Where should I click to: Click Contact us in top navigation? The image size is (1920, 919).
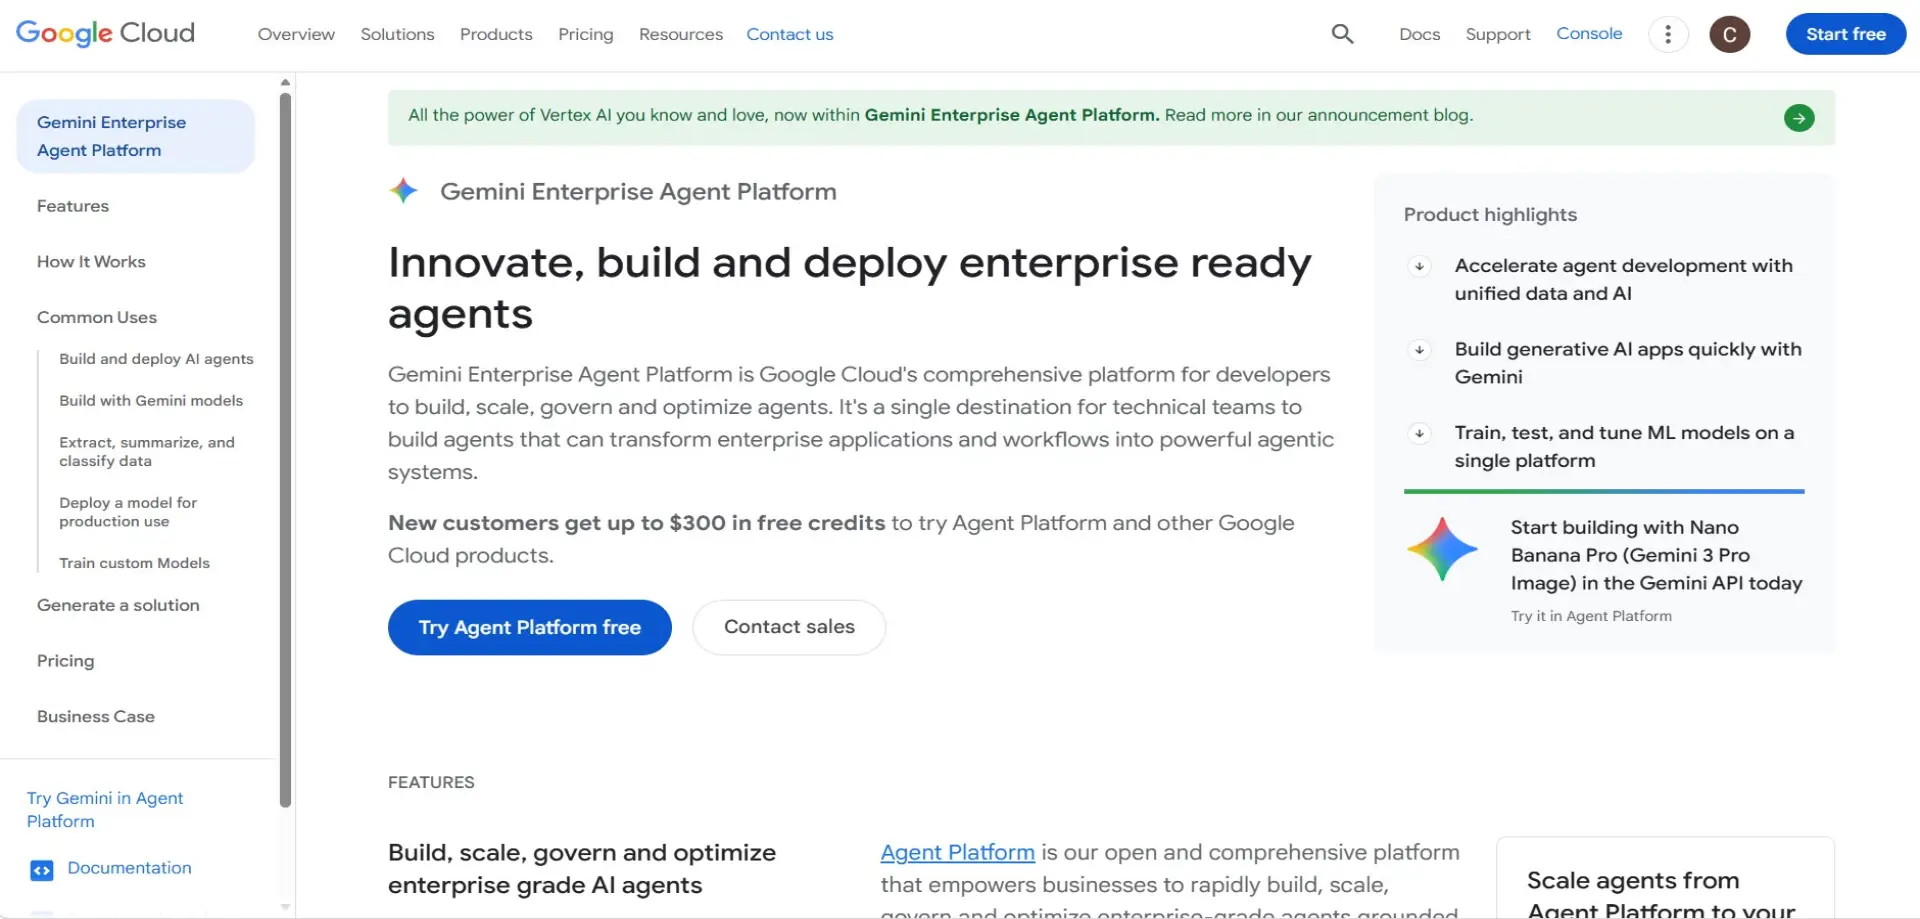[789, 34]
